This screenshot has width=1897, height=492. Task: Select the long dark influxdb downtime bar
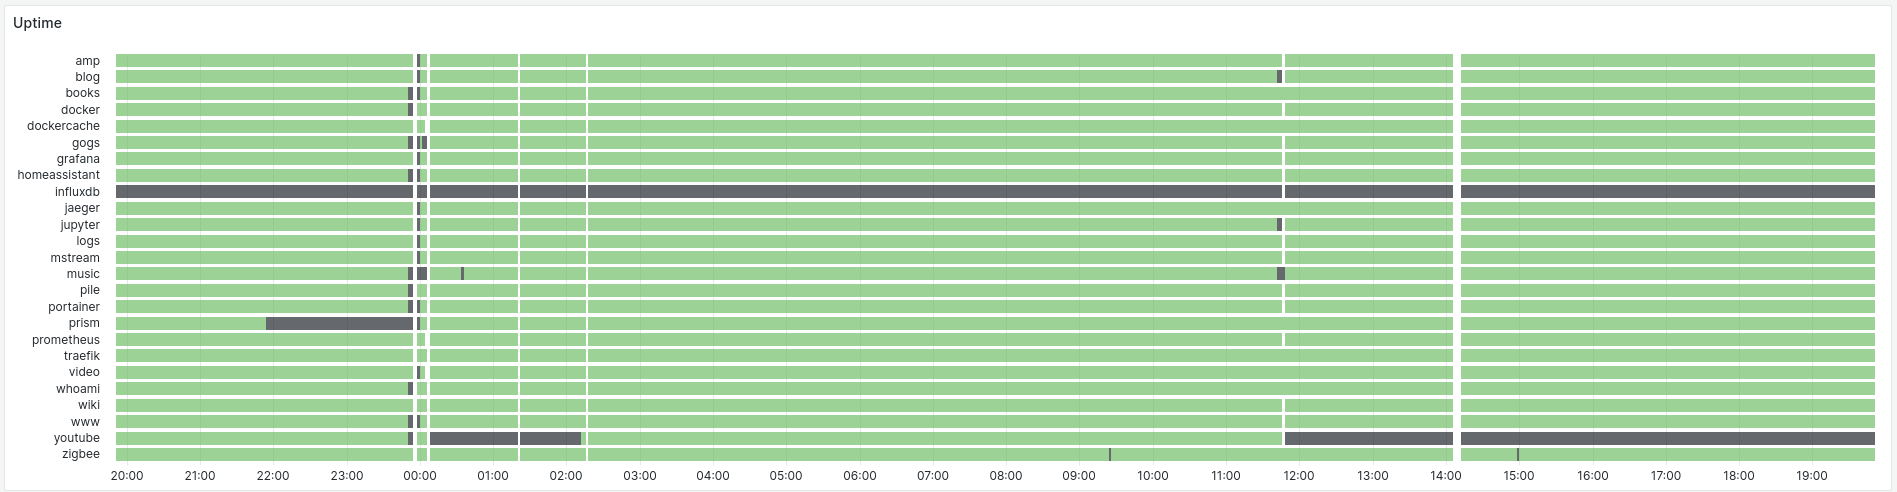coord(995,192)
